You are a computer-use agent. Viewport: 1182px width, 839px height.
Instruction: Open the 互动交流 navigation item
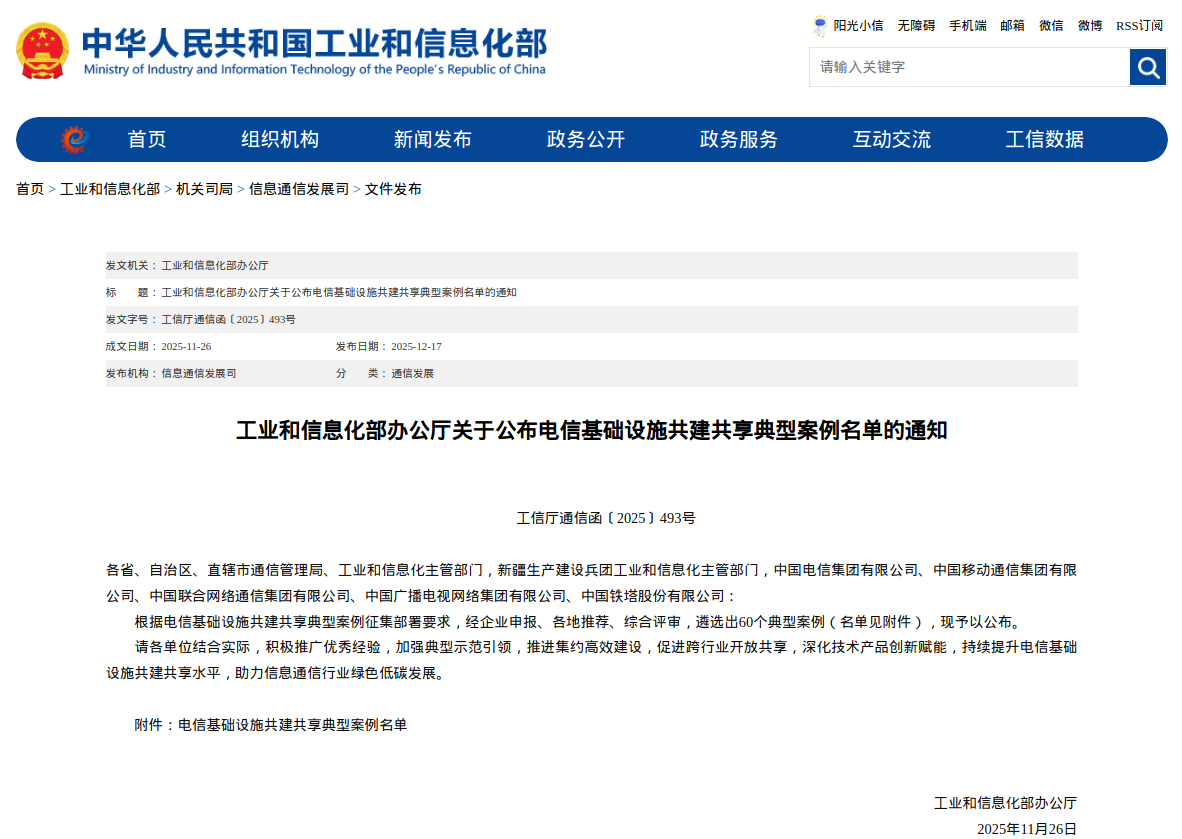click(x=891, y=139)
